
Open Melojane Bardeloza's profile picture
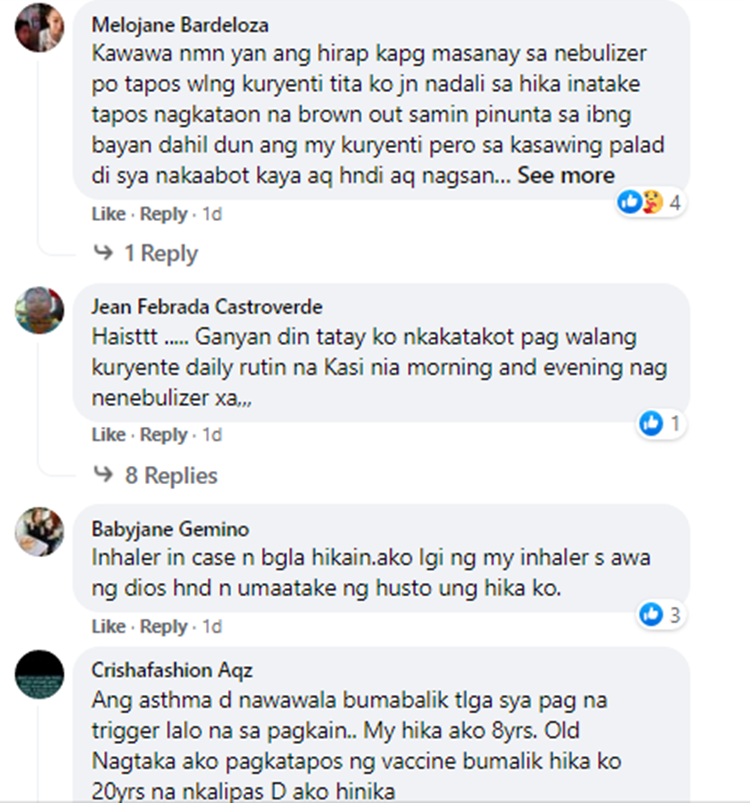39,28
